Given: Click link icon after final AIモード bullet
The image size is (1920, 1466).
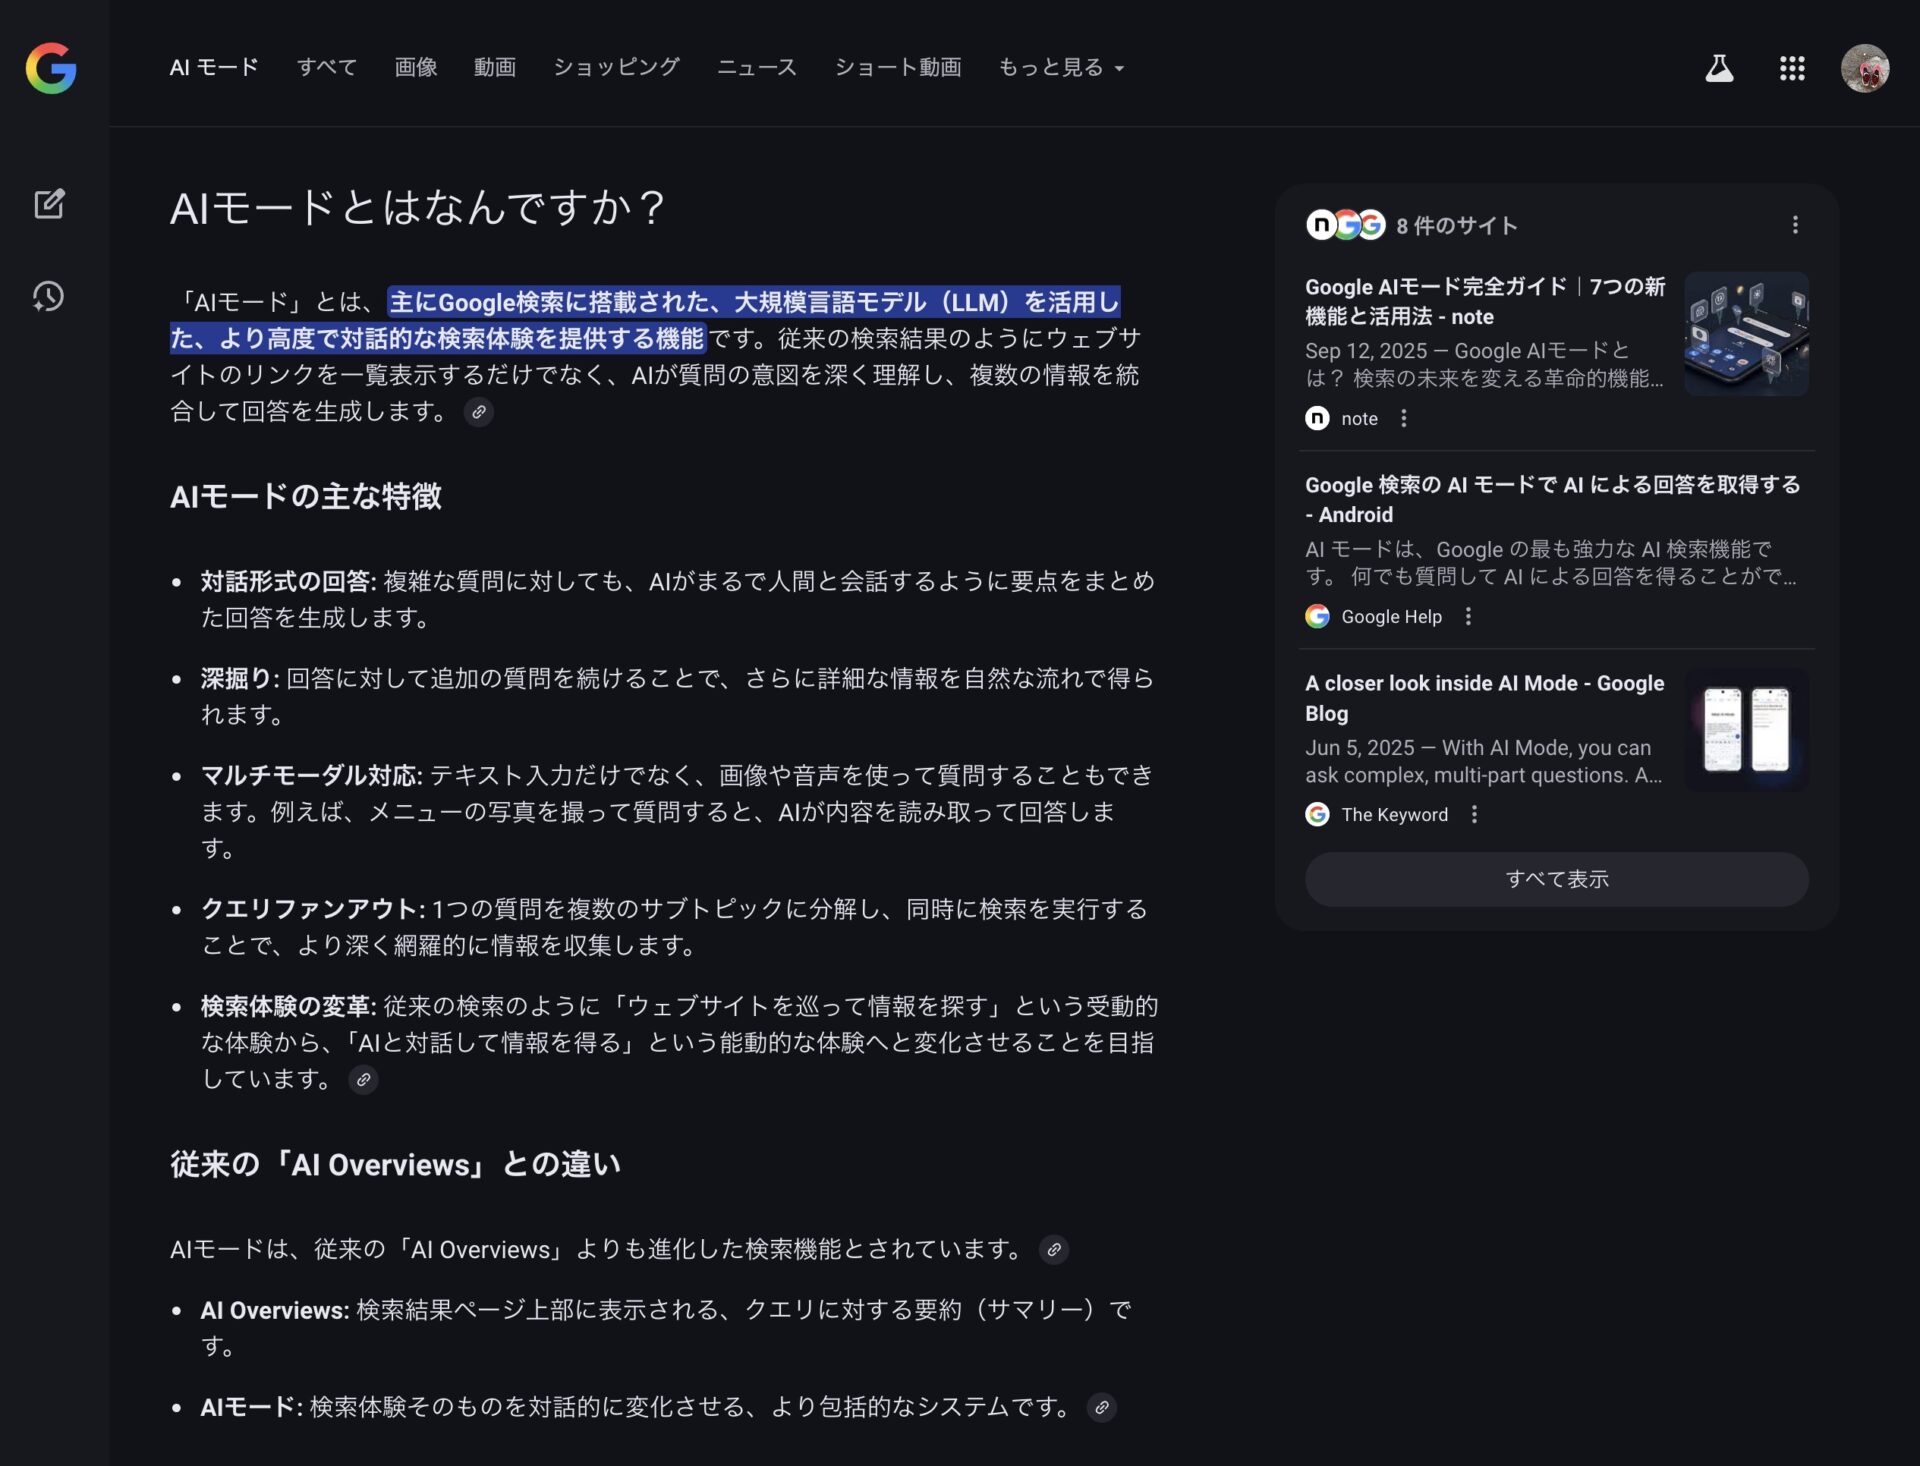Looking at the screenshot, I should pyautogui.click(x=1101, y=1407).
